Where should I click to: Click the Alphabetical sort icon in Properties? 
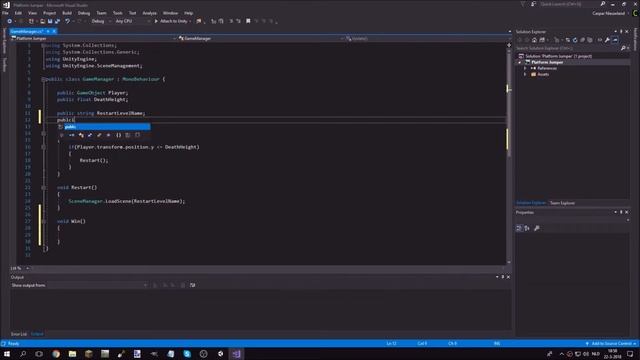(x=527, y=228)
